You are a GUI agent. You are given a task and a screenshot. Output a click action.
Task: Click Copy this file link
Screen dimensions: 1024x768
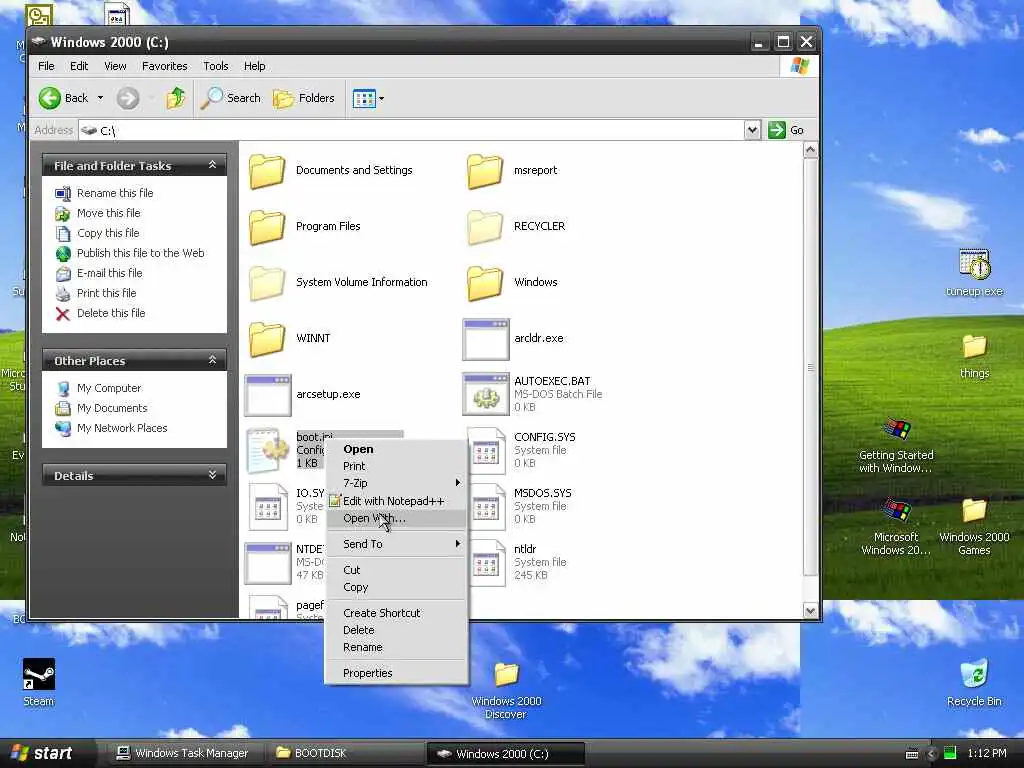(108, 233)
